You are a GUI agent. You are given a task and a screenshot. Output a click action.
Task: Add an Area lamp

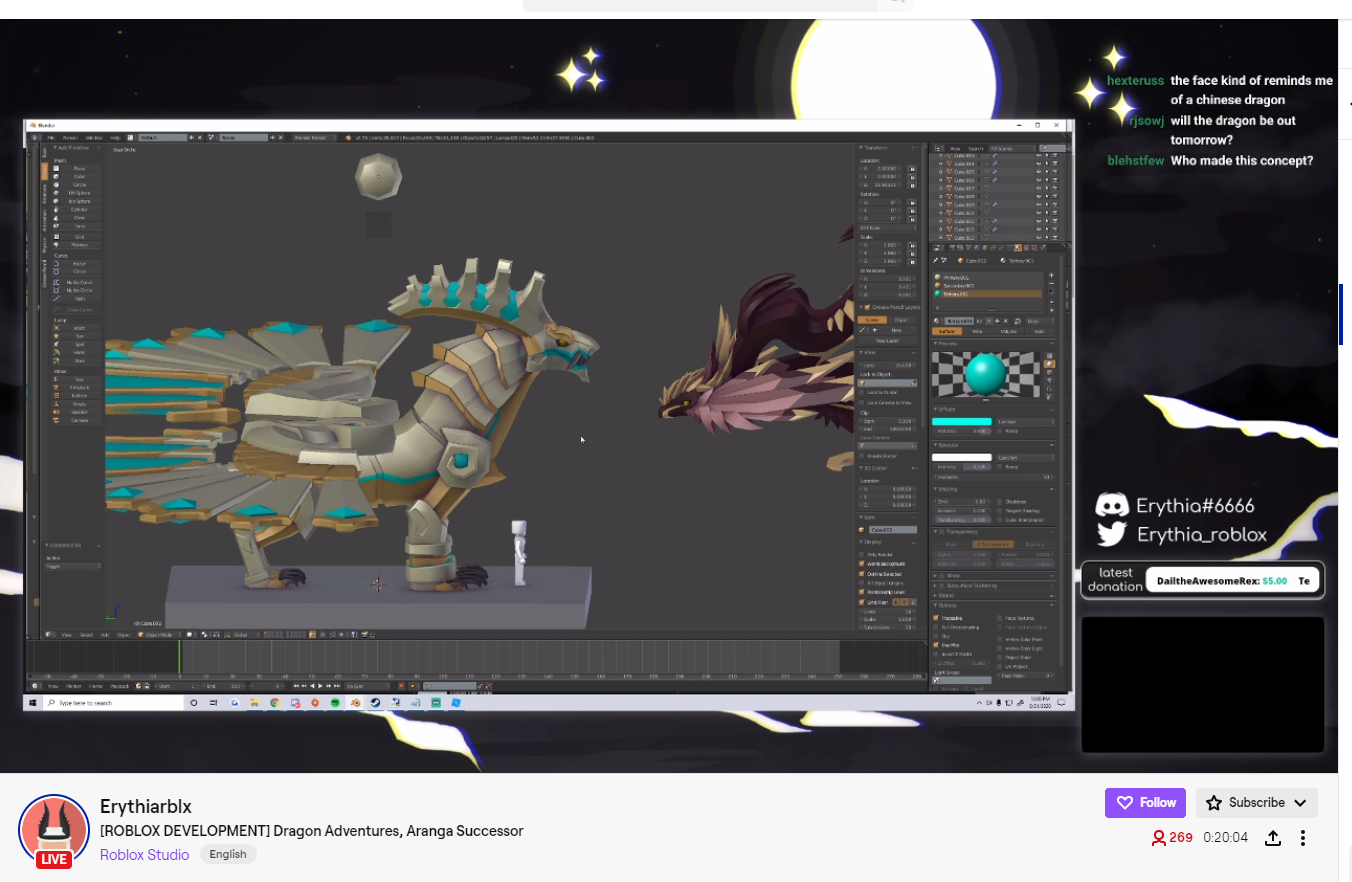[77, 361]
